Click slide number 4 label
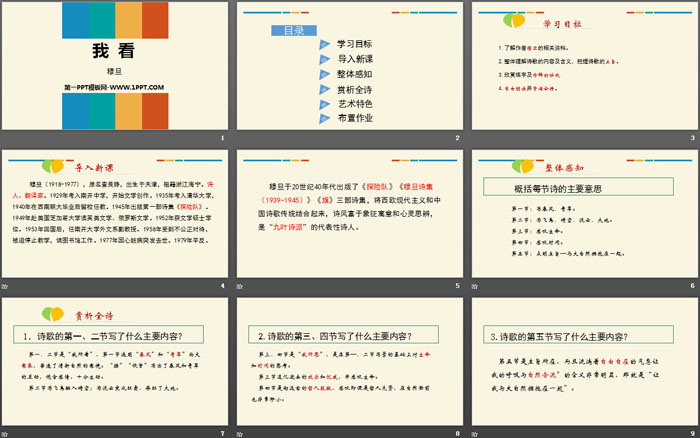The image size is (700, 438). pos(222,286)
